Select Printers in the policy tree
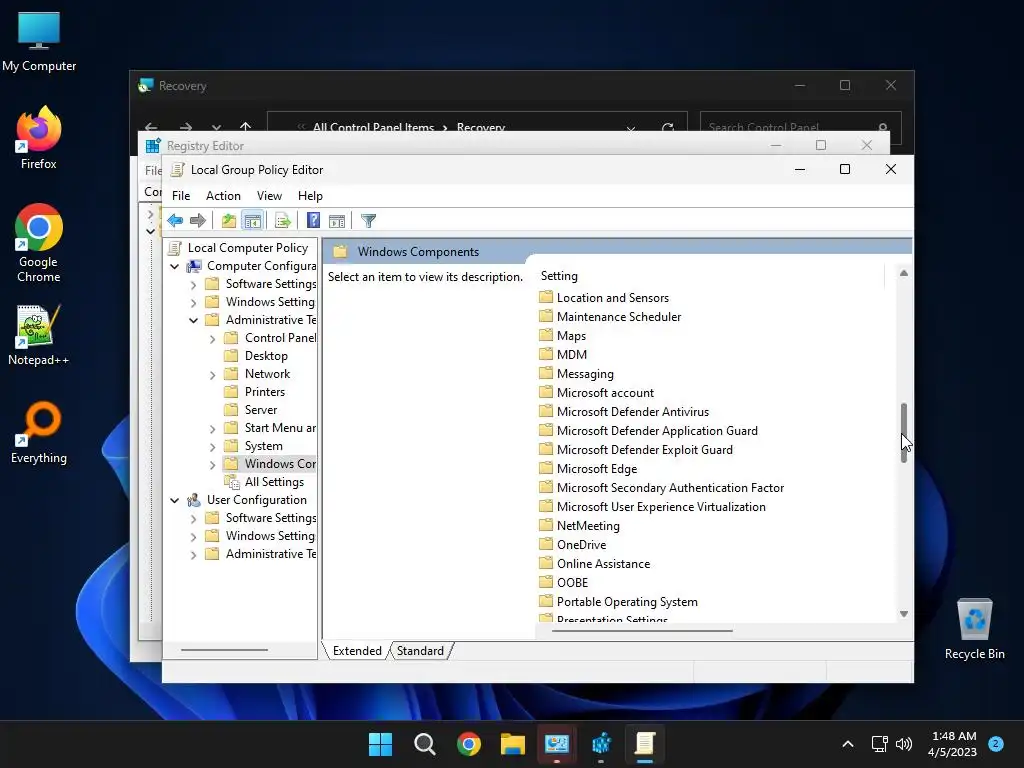 coord(264,392)
